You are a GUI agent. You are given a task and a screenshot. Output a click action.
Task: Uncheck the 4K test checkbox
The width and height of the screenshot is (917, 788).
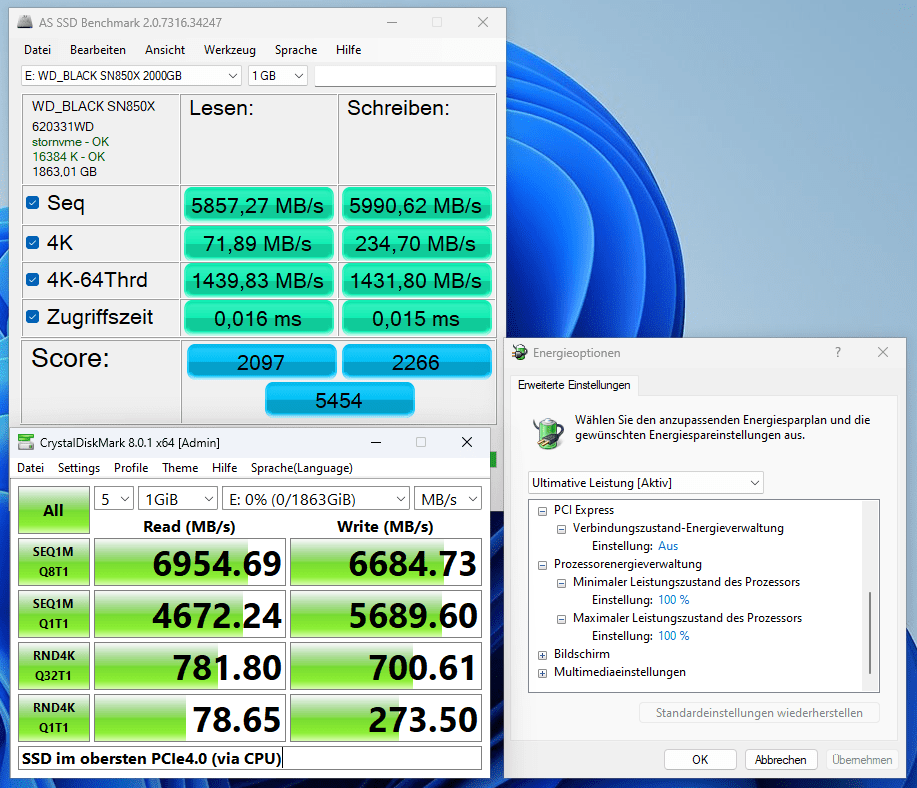(33, 243)
